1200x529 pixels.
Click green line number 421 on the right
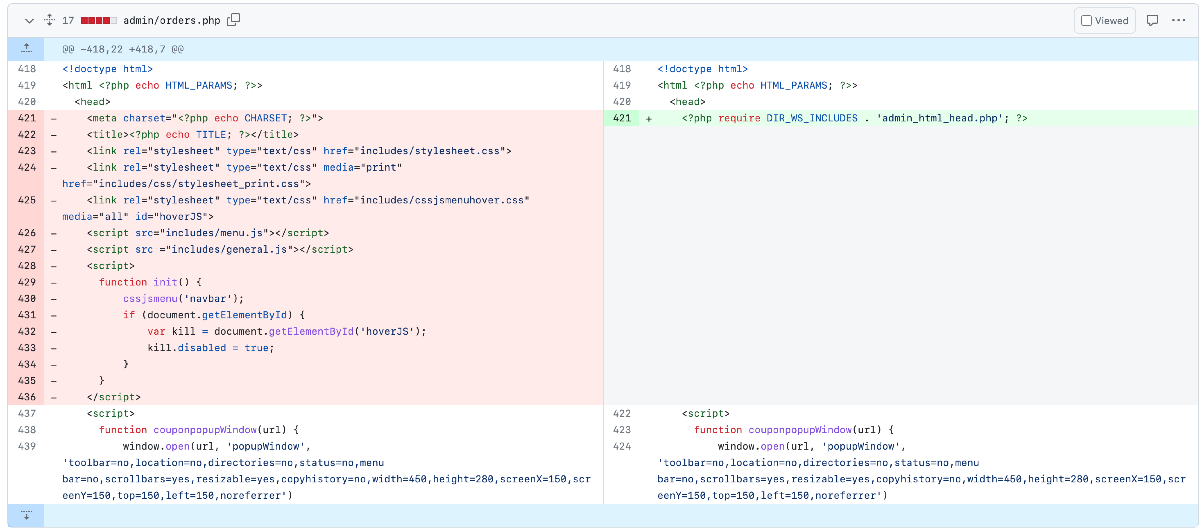pyautogui.click(x=621, y=118)
